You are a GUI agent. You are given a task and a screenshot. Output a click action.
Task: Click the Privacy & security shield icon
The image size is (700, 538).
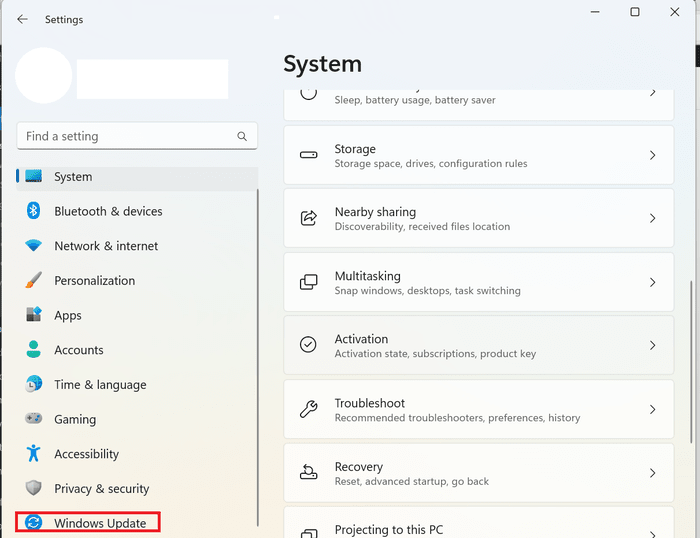[33, 488]
